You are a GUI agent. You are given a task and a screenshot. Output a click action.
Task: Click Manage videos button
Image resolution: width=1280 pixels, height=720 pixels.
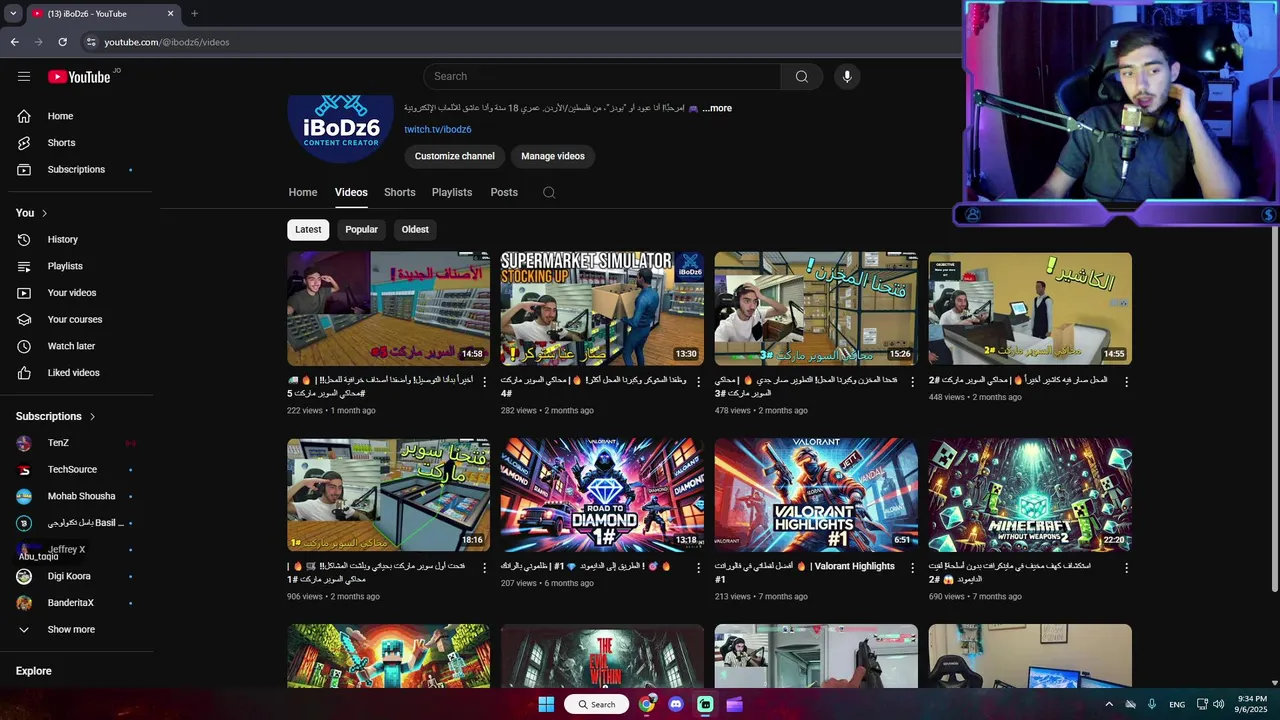[x=553, y=156]
